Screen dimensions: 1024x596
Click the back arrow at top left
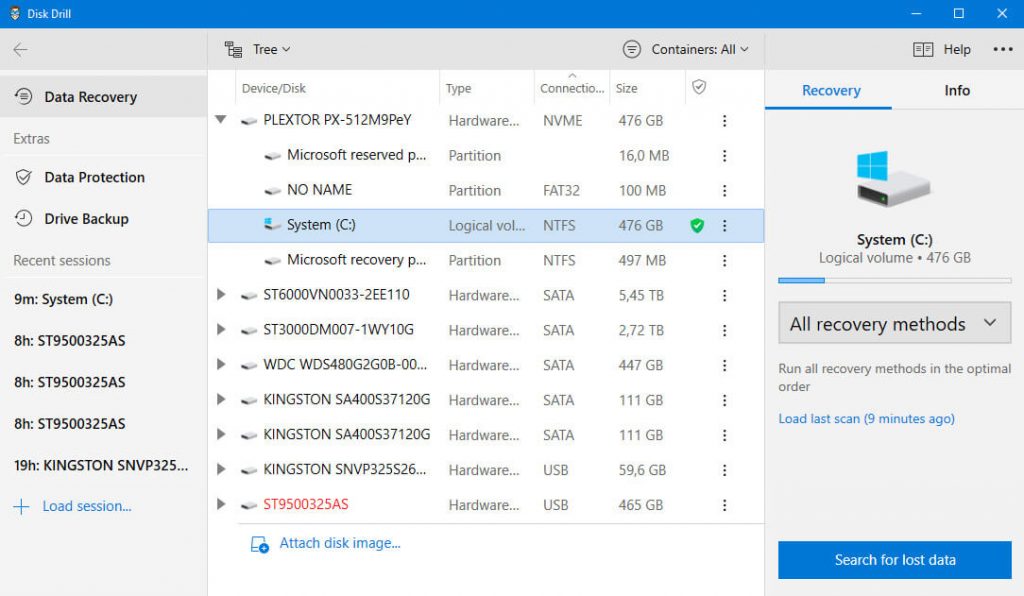click(20, 49)
